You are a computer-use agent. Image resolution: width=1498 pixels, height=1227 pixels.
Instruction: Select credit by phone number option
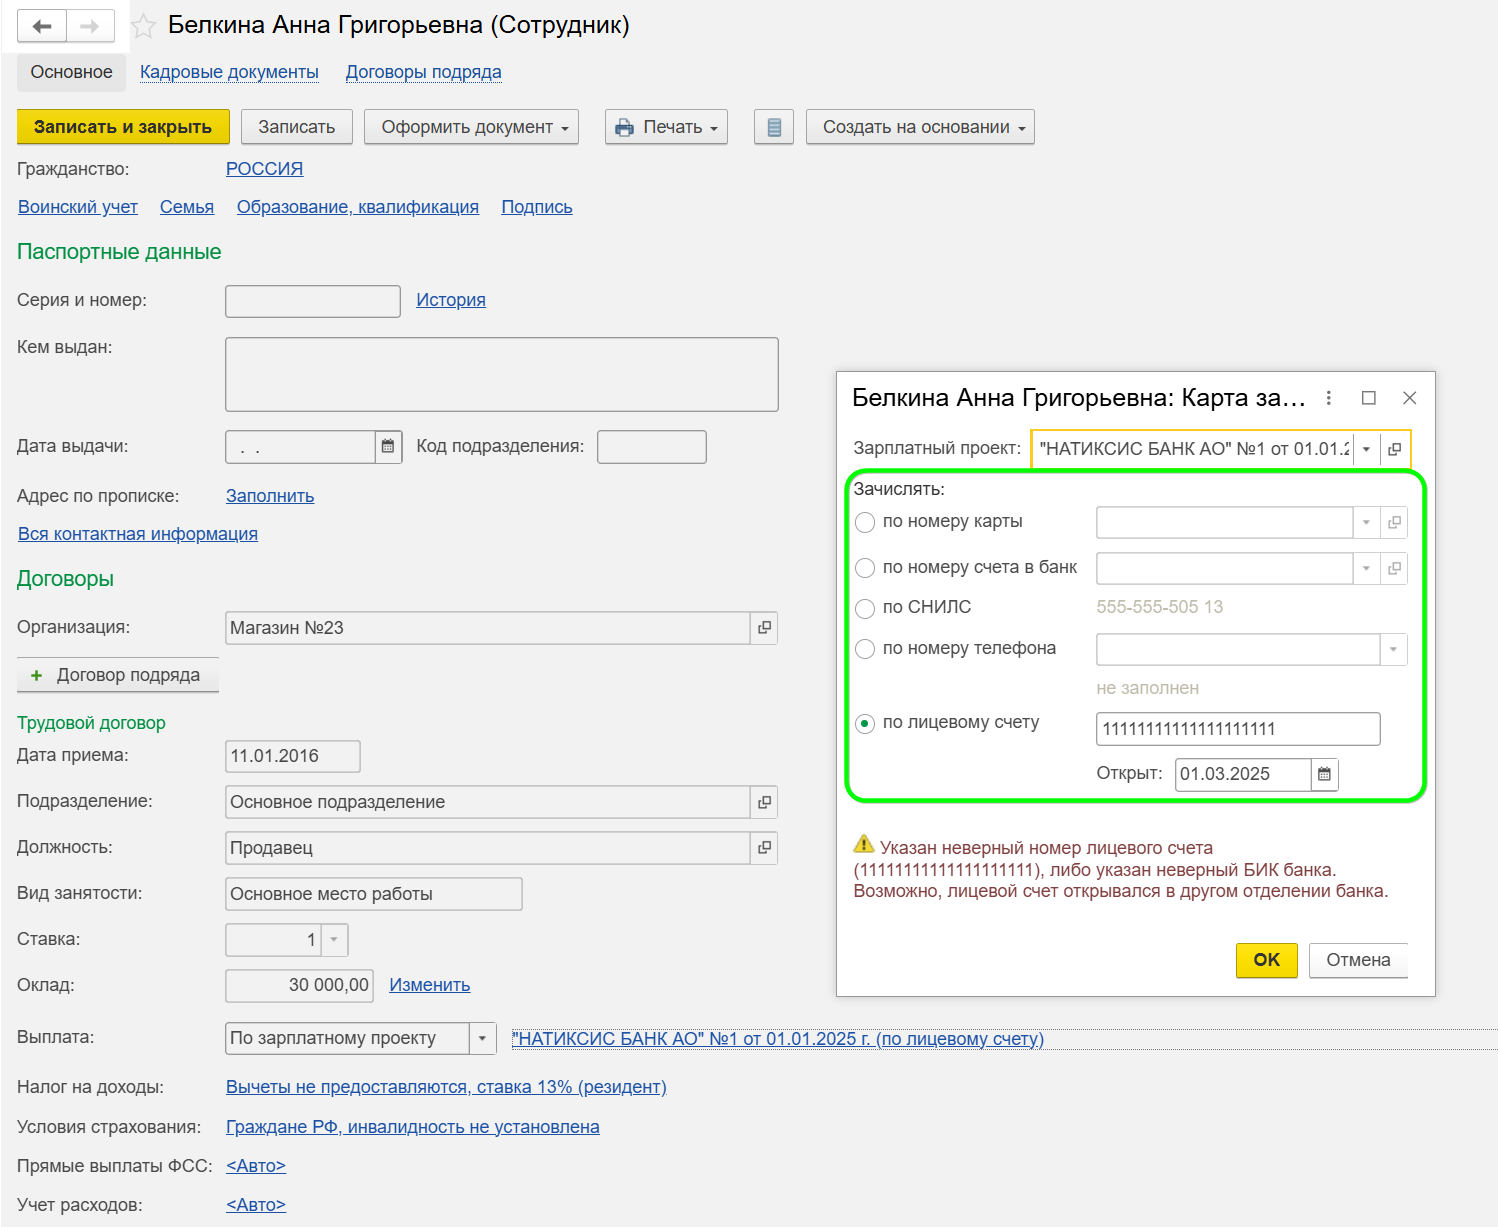point(865,649)
